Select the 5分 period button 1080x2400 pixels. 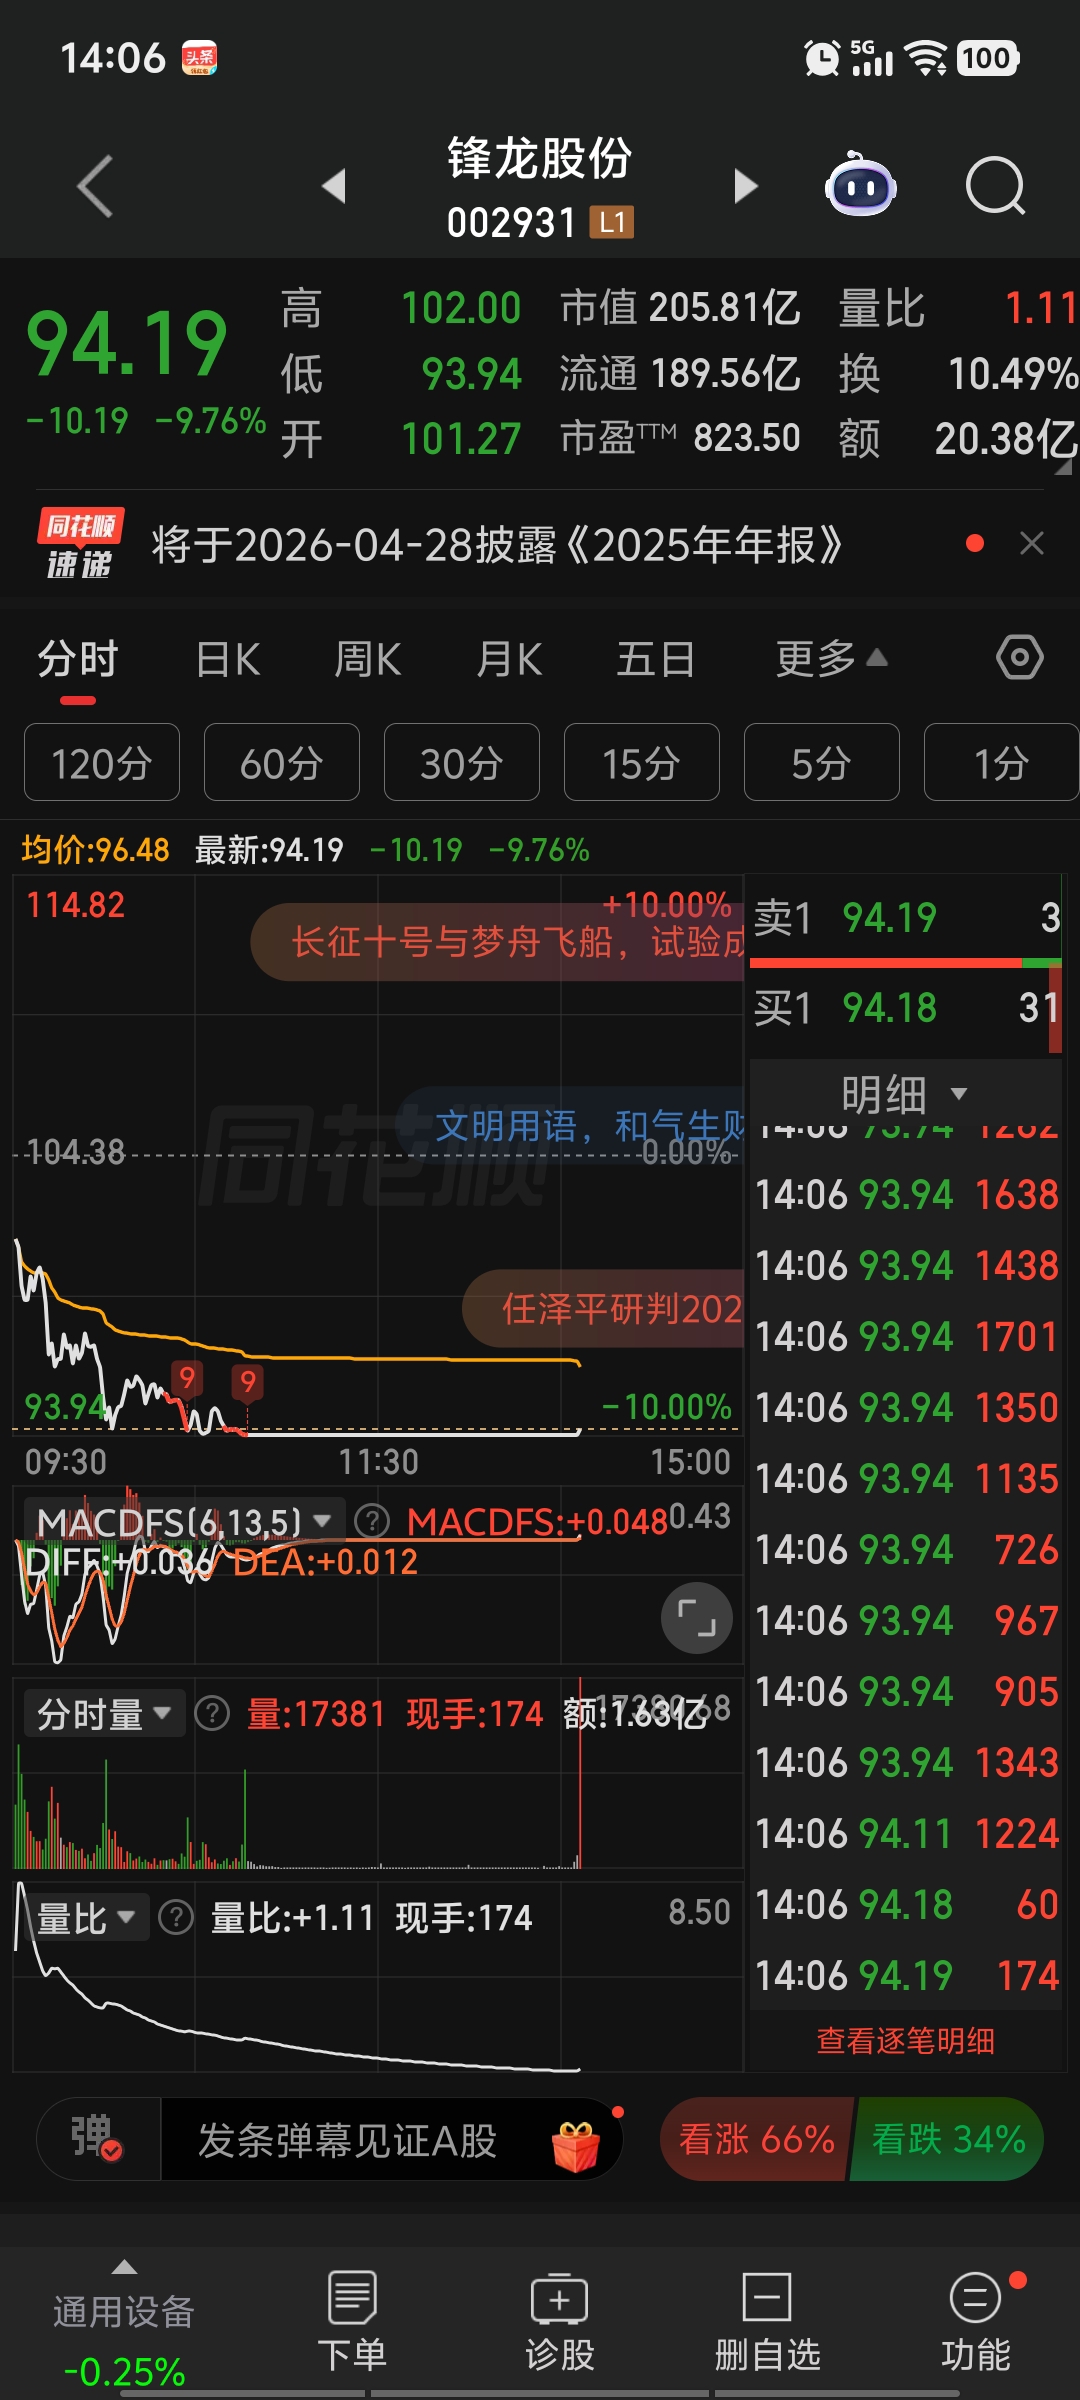point(822,762)
